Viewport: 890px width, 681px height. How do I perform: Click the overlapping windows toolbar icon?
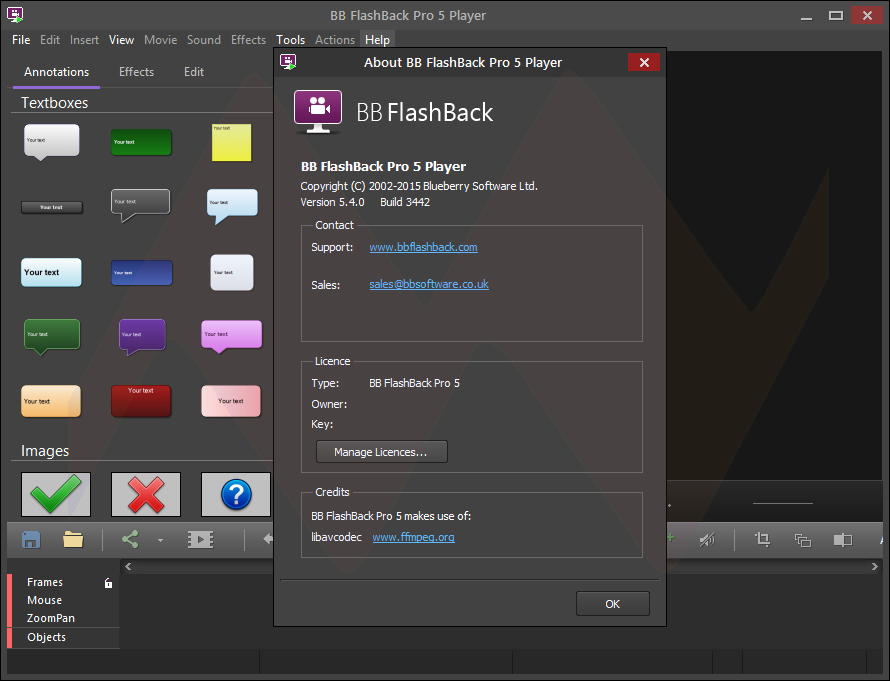[803, 540]
